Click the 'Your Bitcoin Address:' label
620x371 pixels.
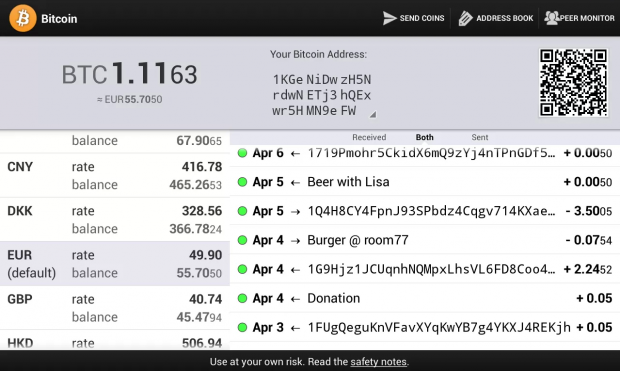(x=318, y=54)
